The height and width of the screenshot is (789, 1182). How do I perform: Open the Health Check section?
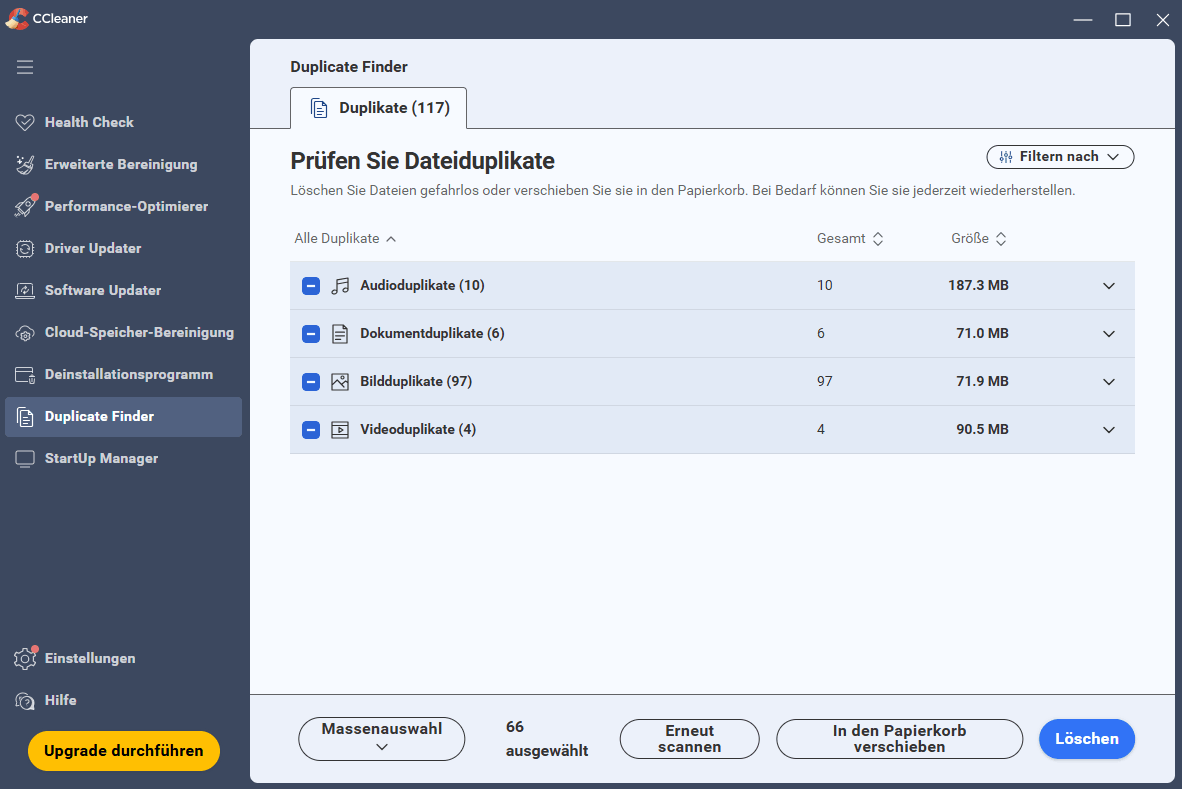pyautogui.click(x=124, y=122)
